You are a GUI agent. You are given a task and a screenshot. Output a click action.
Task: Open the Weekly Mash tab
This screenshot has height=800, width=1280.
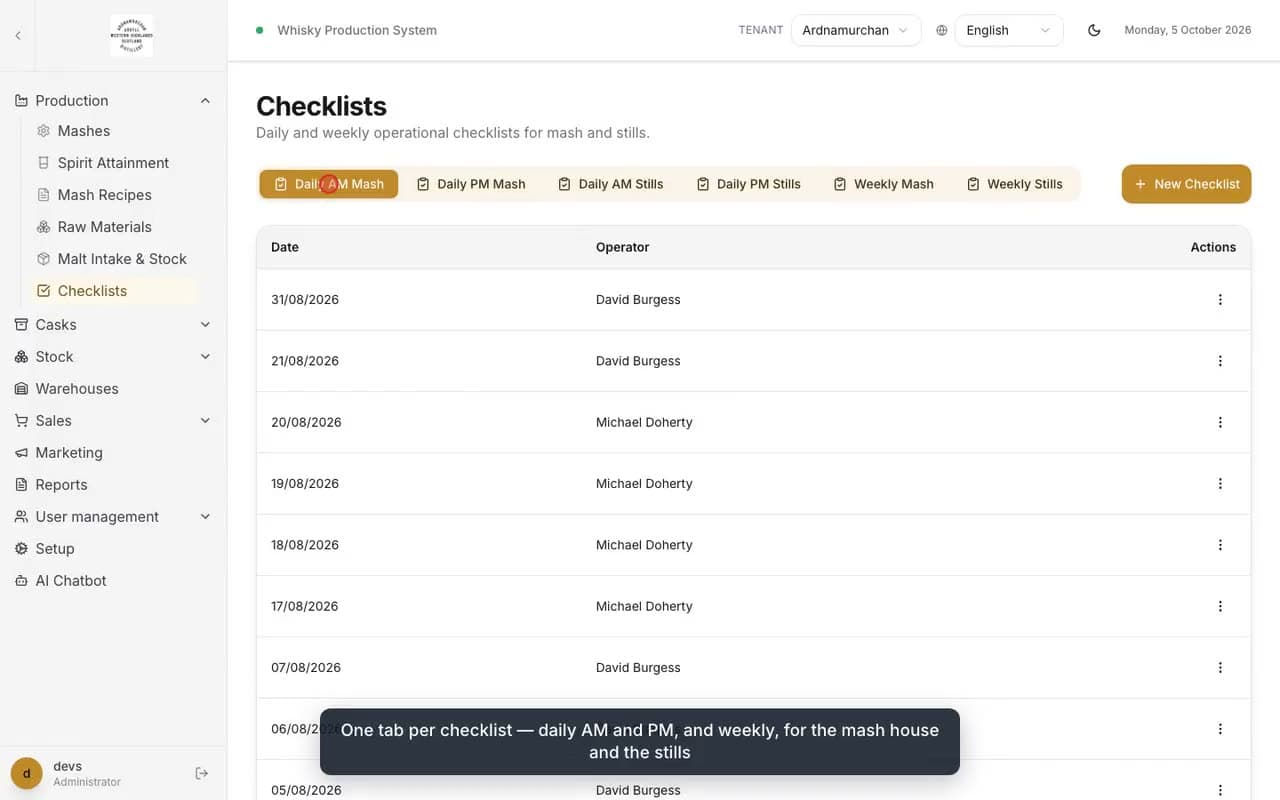pos(884,184)
